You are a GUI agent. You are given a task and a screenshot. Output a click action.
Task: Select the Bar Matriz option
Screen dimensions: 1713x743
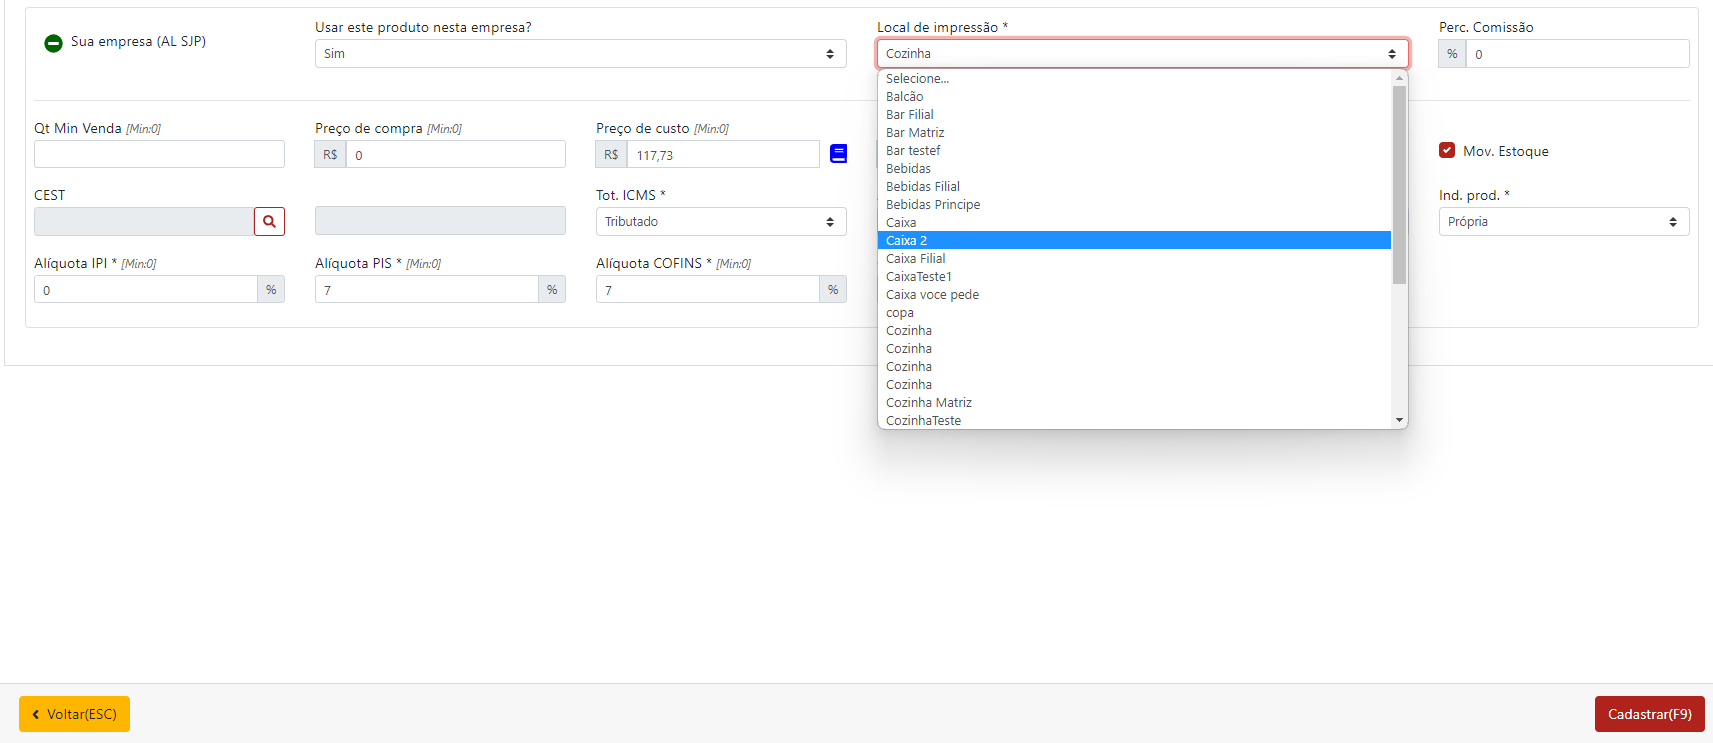pos(914,133)
